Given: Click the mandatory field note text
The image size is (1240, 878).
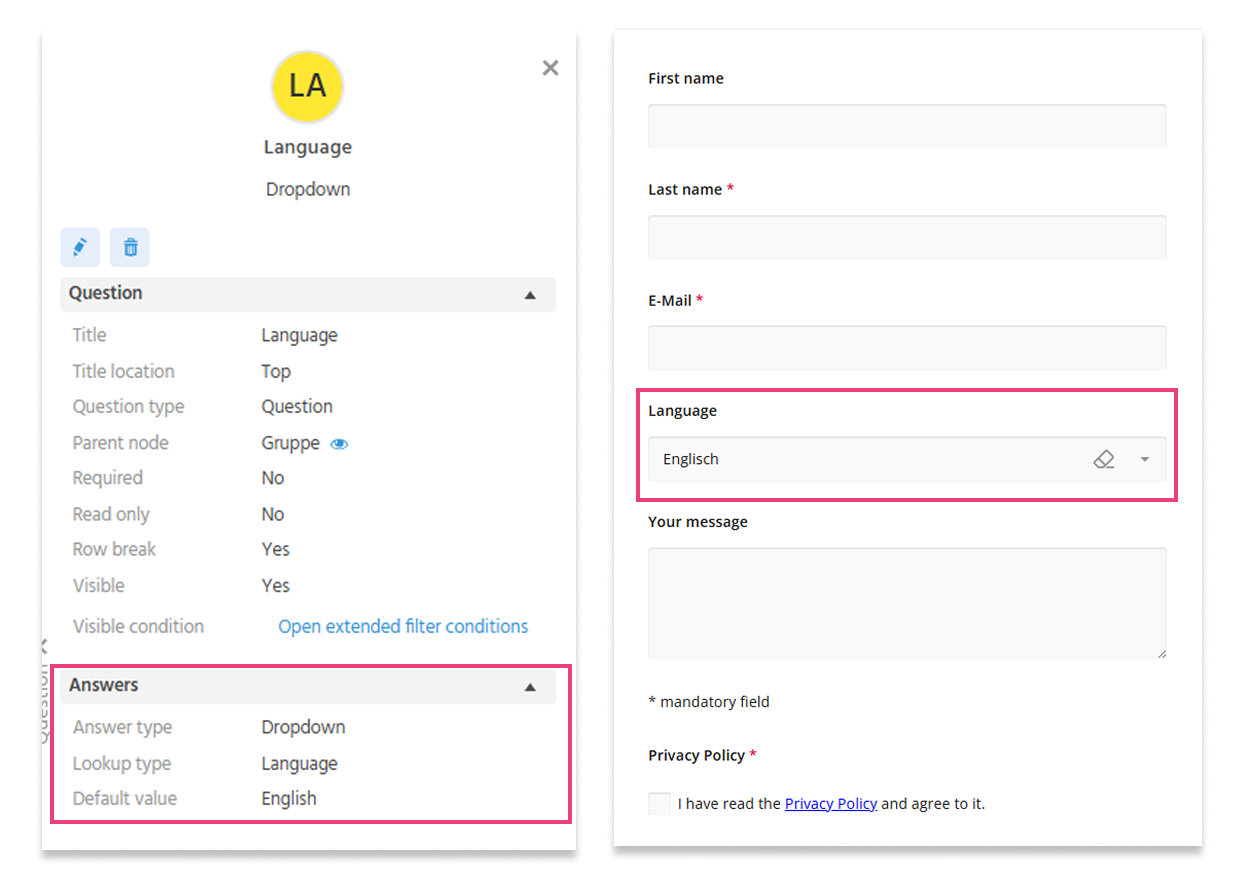Looking at the screenshot, I should [x=709, y=702].
